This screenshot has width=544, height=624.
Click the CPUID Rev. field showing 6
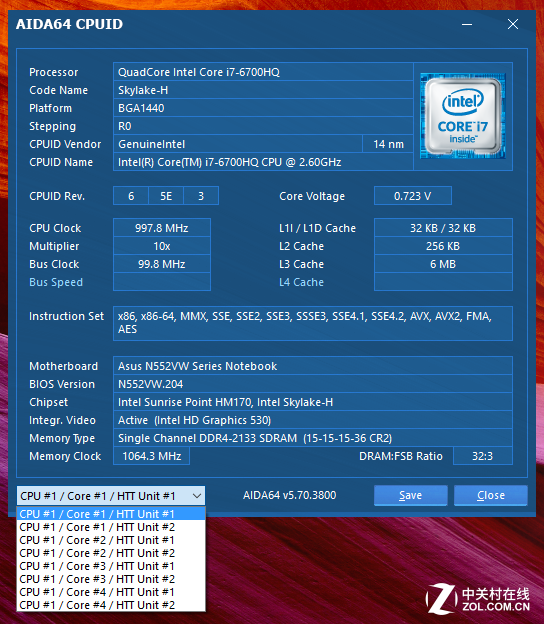point(131,196)
